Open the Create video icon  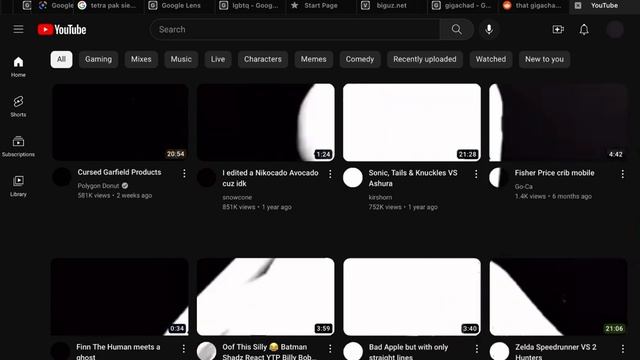[558, 29]
